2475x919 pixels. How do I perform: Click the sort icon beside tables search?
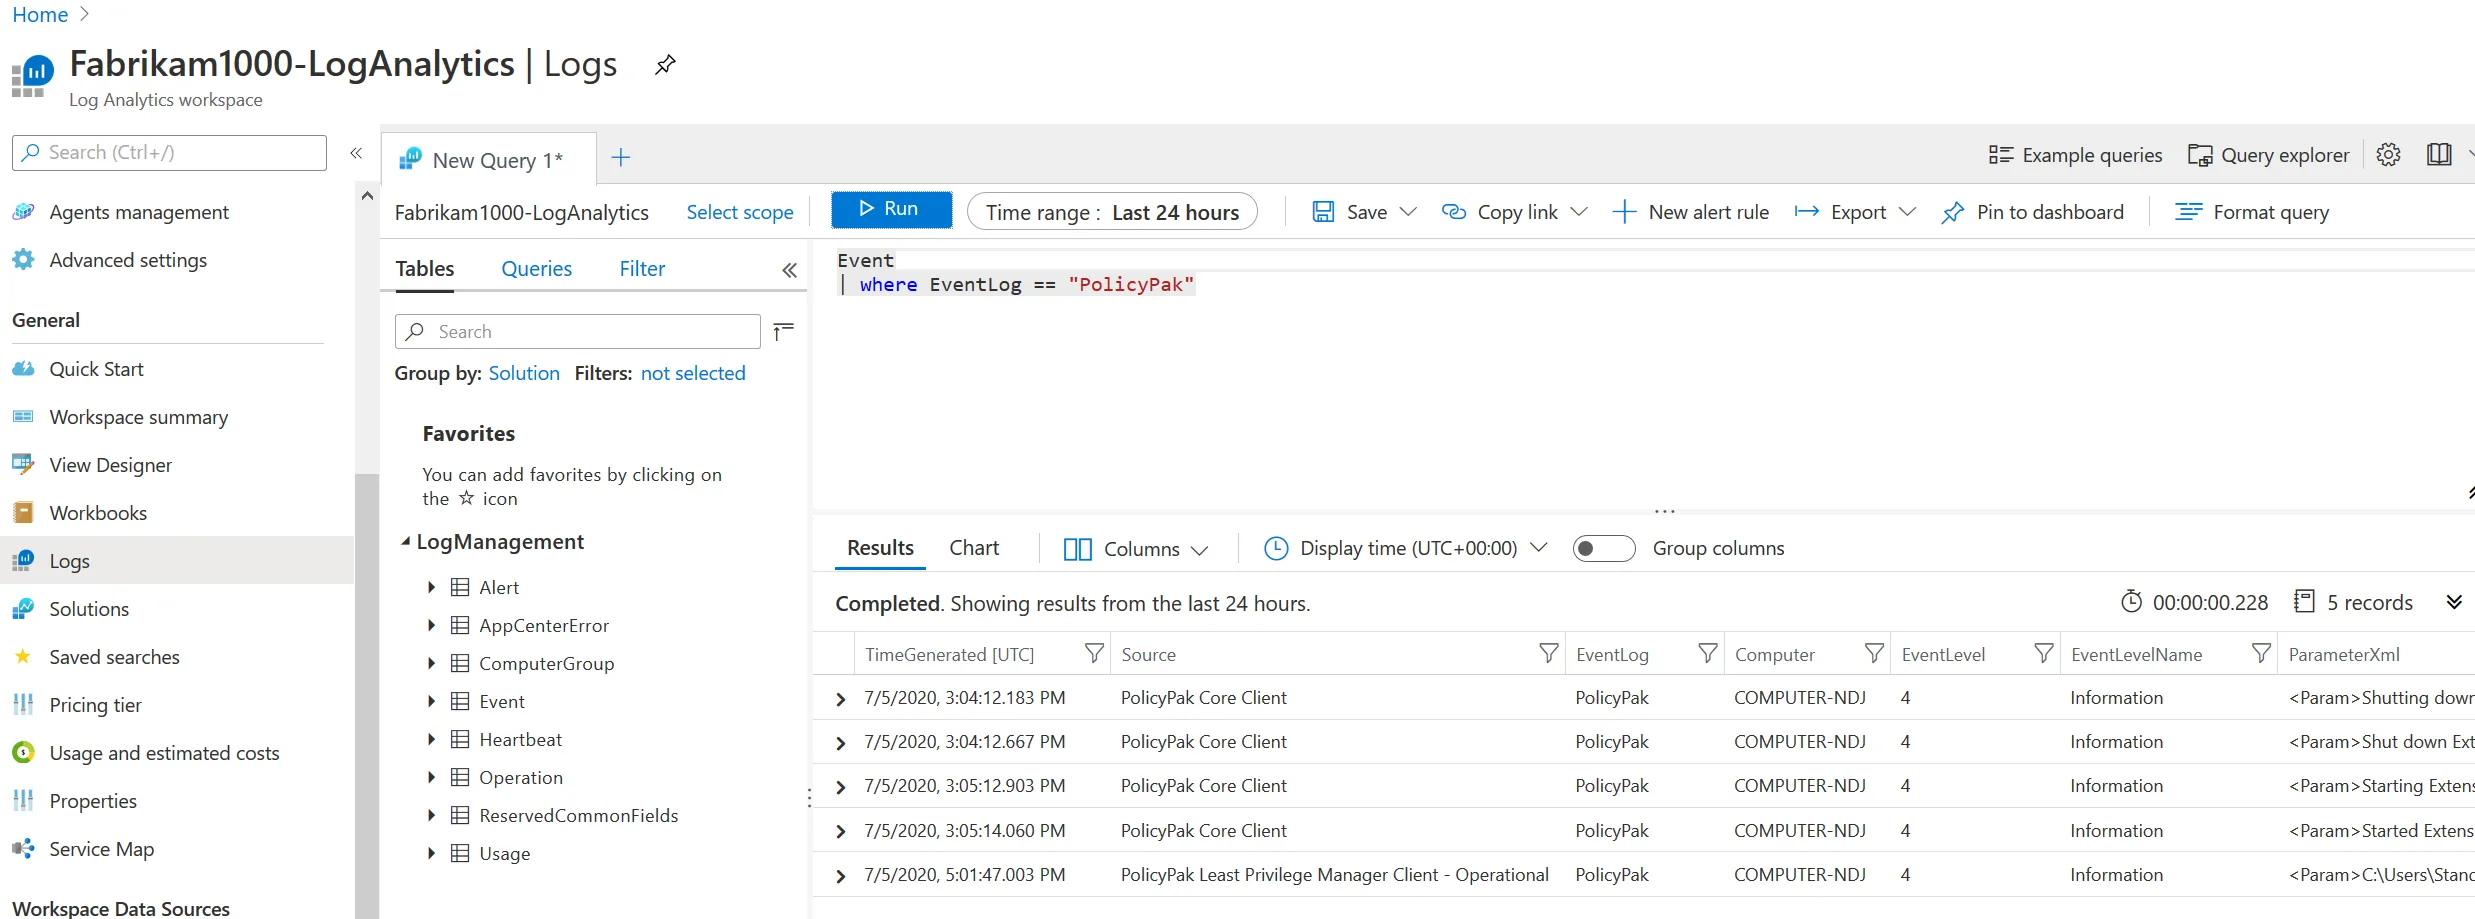click(784, 331)
